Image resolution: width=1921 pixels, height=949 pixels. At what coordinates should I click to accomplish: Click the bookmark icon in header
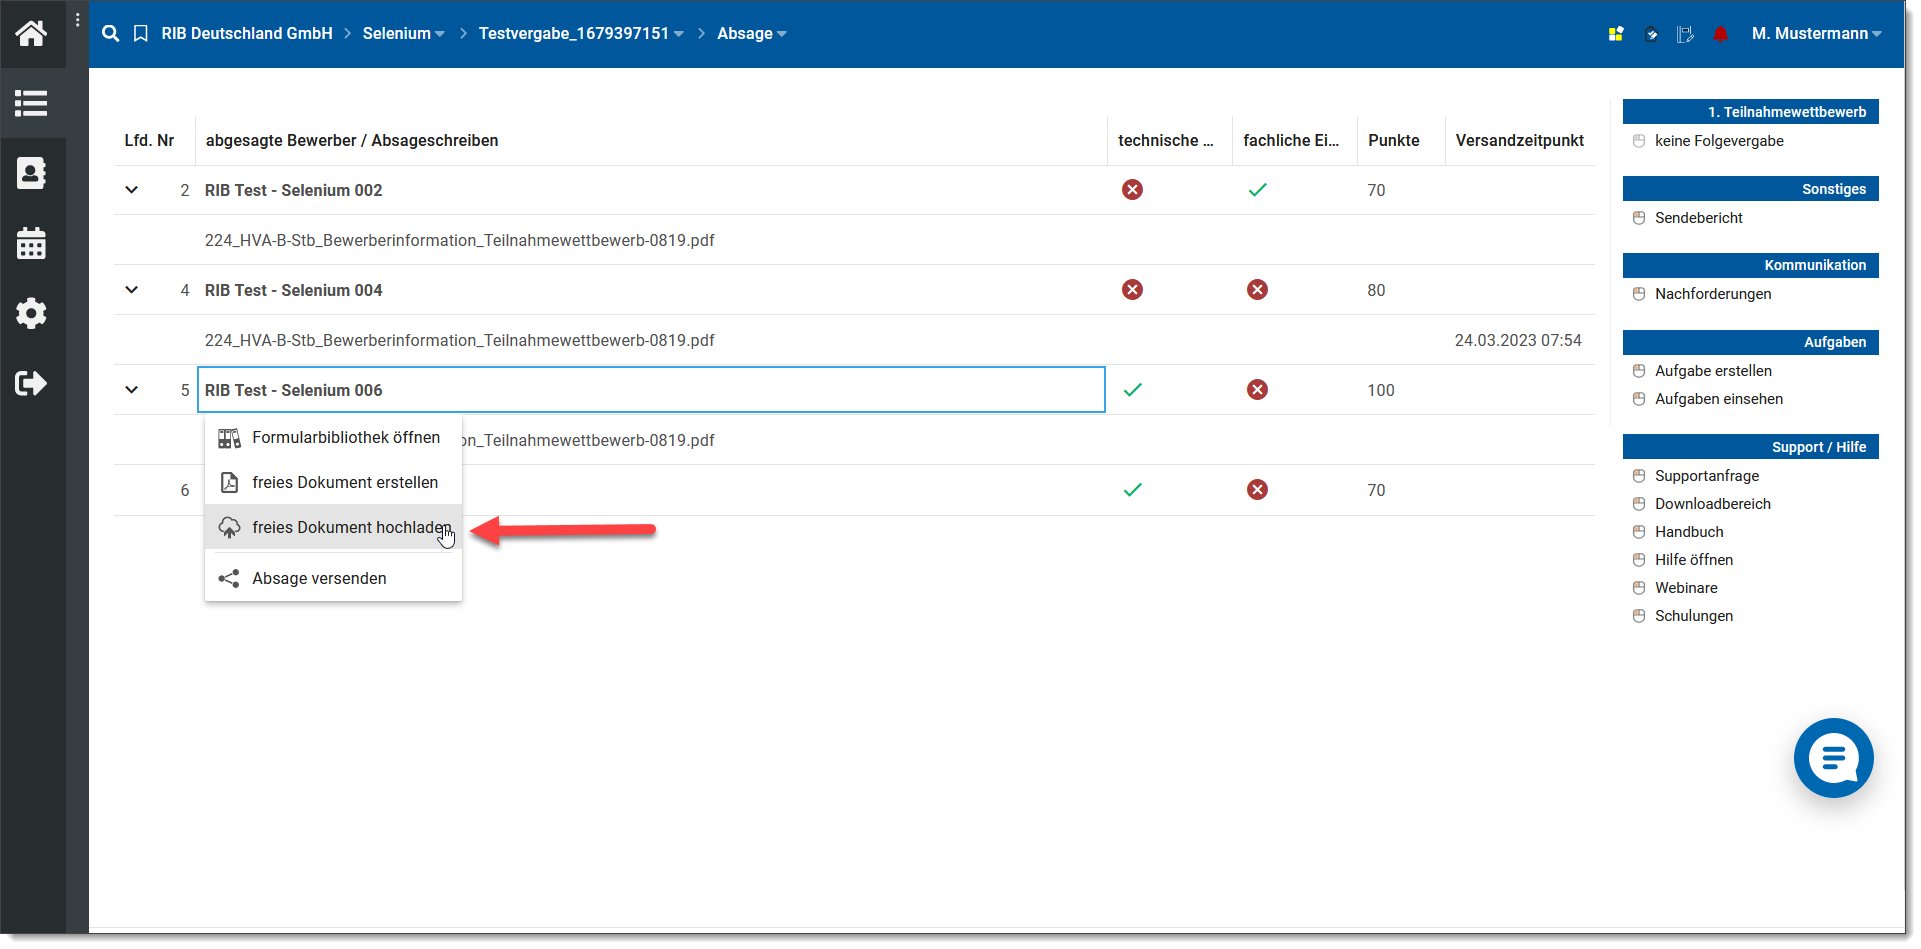[x=141, y=33]
